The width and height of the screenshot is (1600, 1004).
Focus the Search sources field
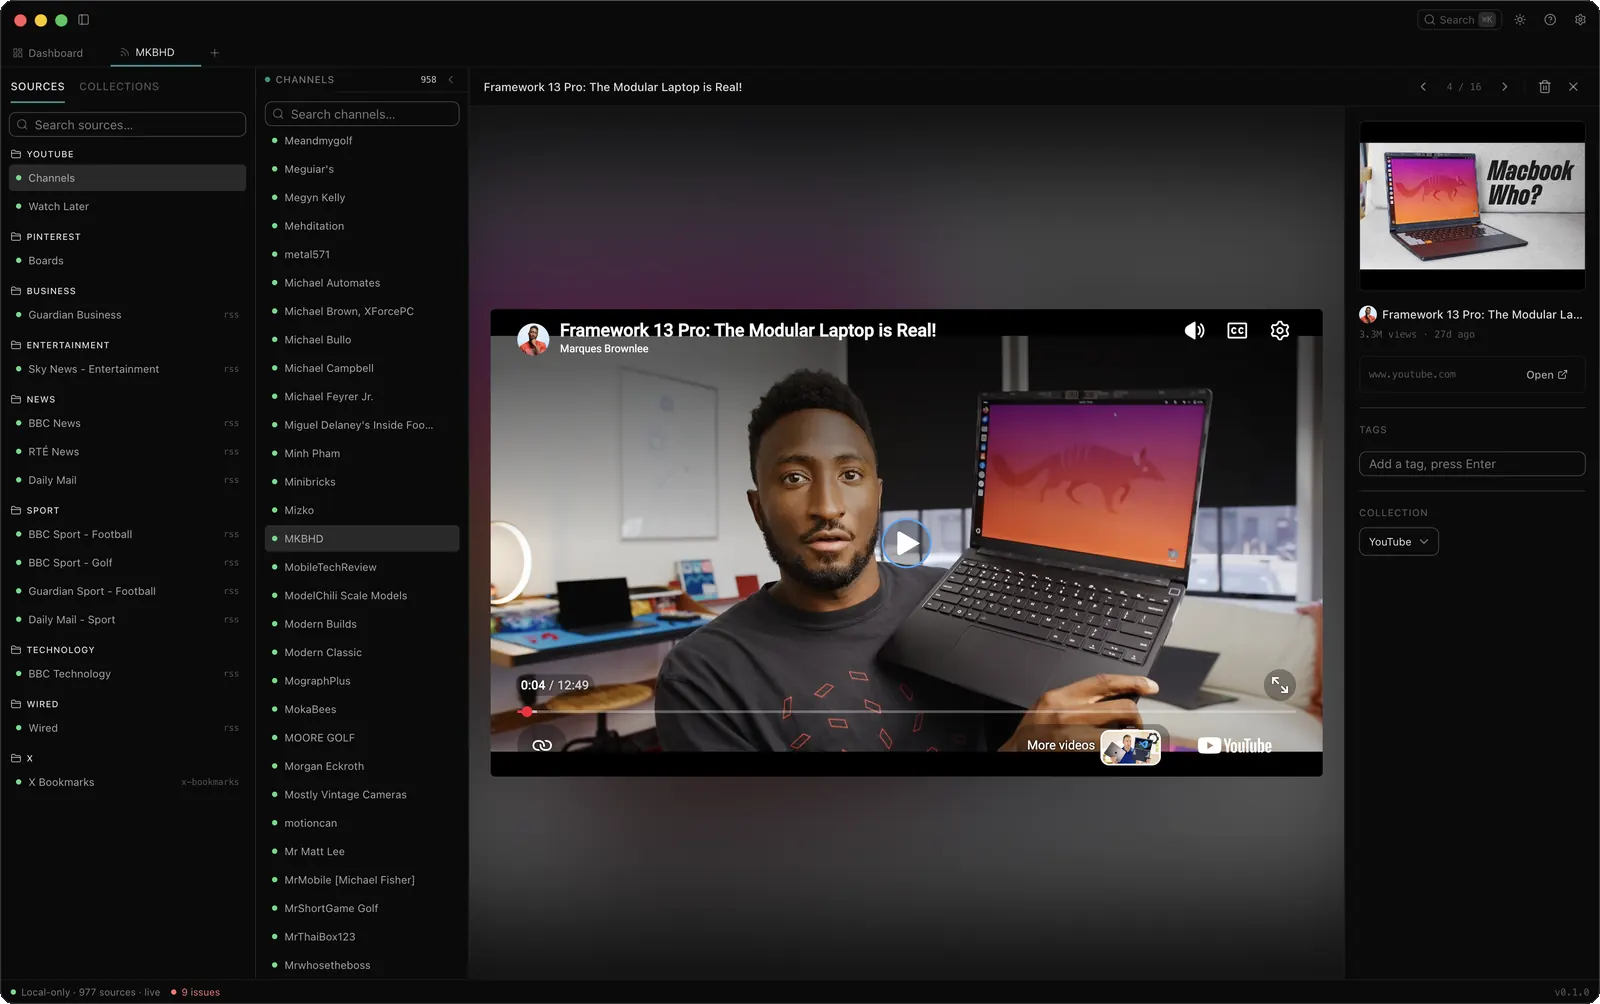pyautogui.click(x=127, y=125)
